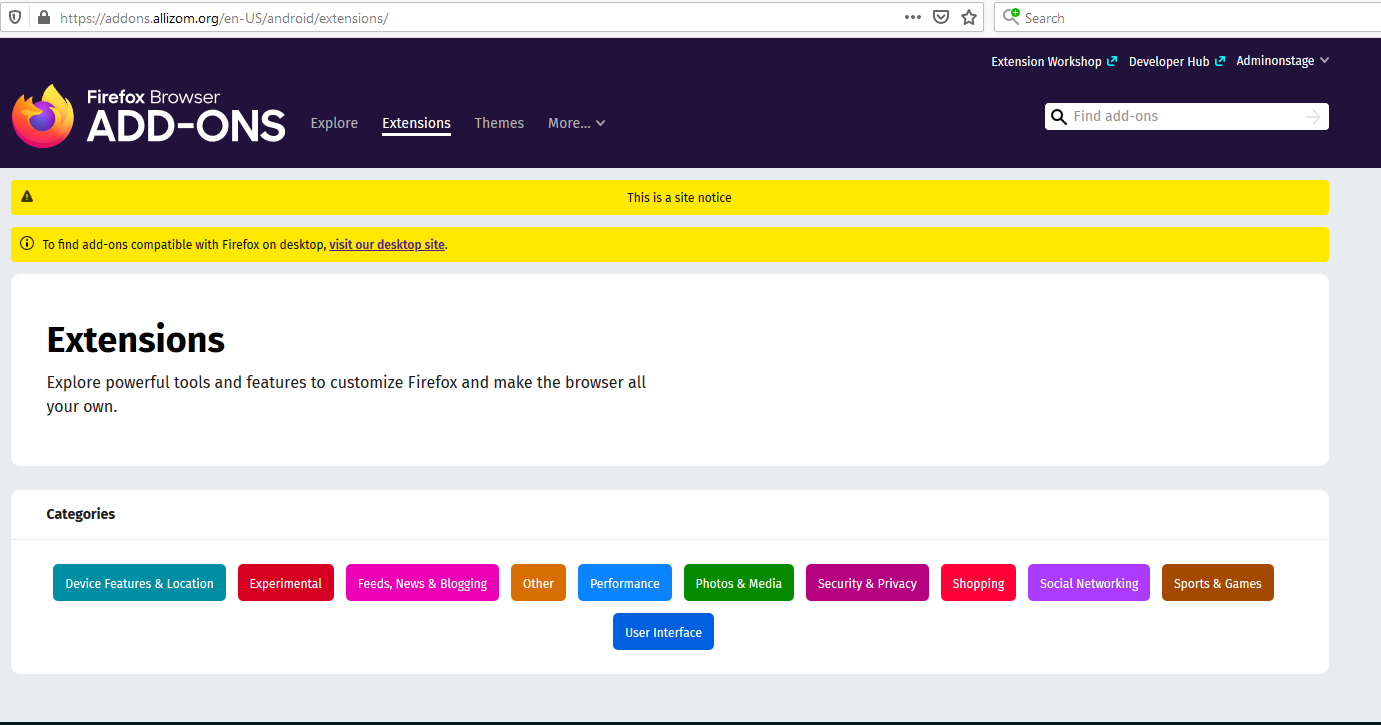Open Security & Privacy category
Viewport: 1381px width, 725px height.
pyautogui.click(x=867, y=583)
